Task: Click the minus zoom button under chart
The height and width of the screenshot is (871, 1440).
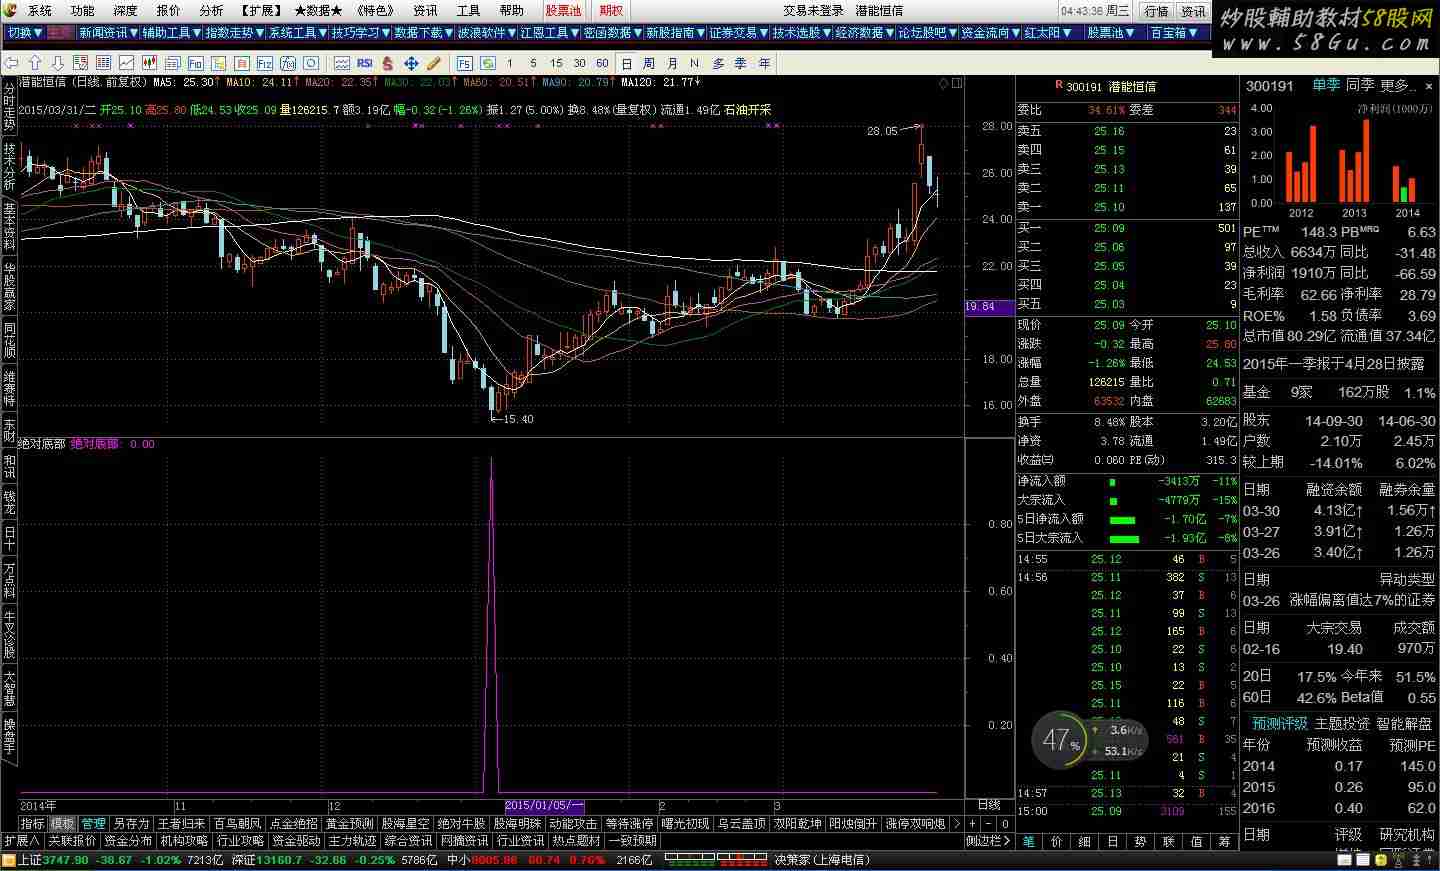Action: (988, 823)
